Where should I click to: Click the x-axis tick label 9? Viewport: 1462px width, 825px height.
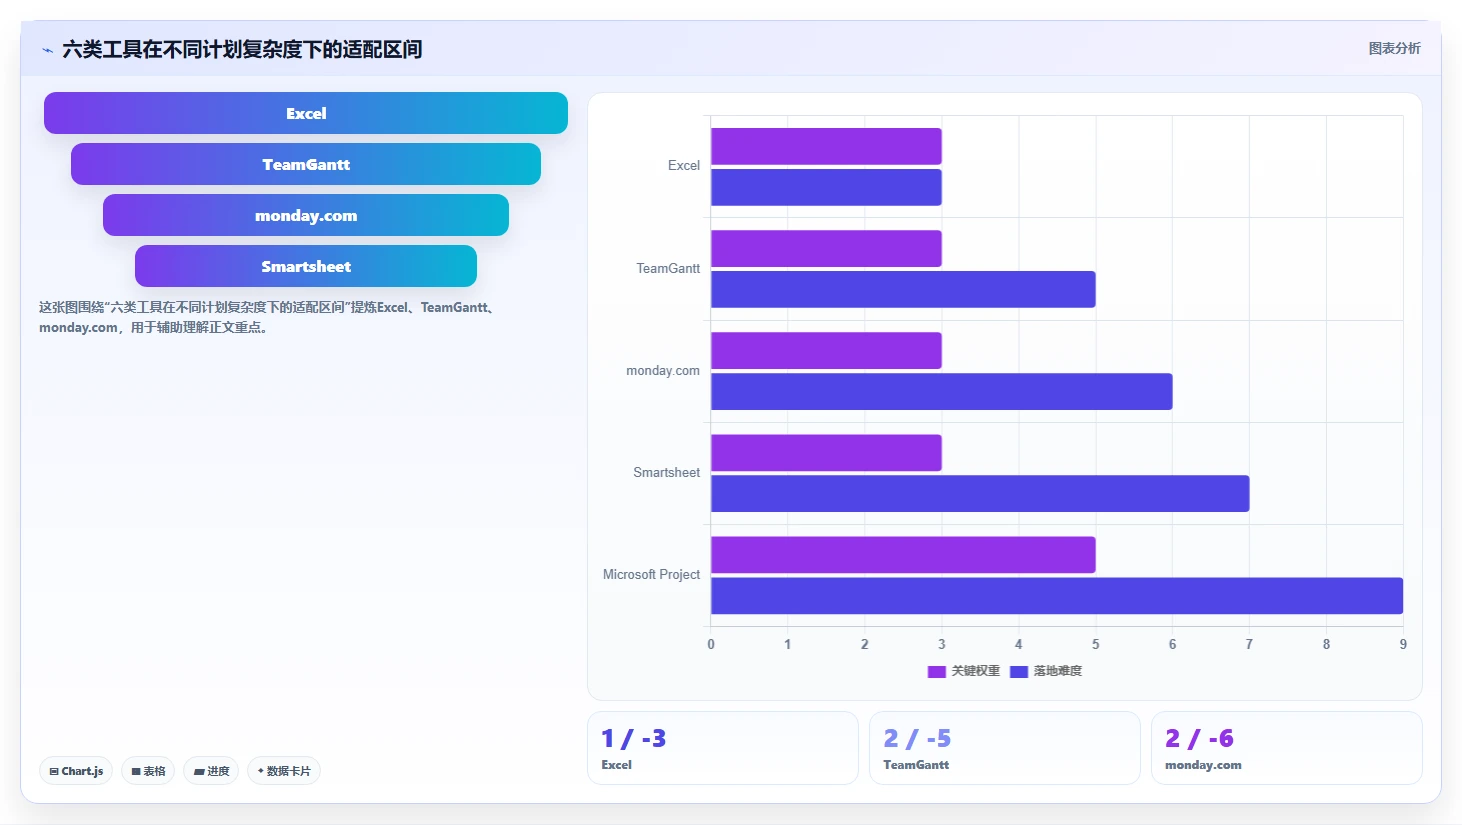(x=1403, y=644)
